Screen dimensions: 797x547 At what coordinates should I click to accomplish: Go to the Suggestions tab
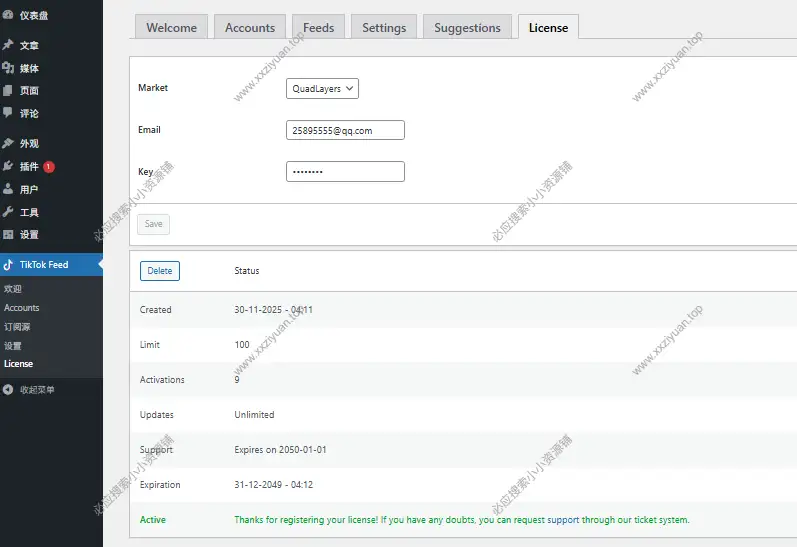(x=467, y=28)
